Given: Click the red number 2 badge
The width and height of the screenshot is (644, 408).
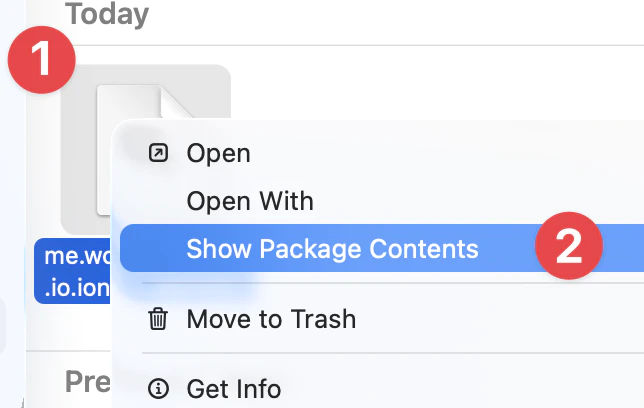Looking at the screenshot, I should [x=569, y=248].
